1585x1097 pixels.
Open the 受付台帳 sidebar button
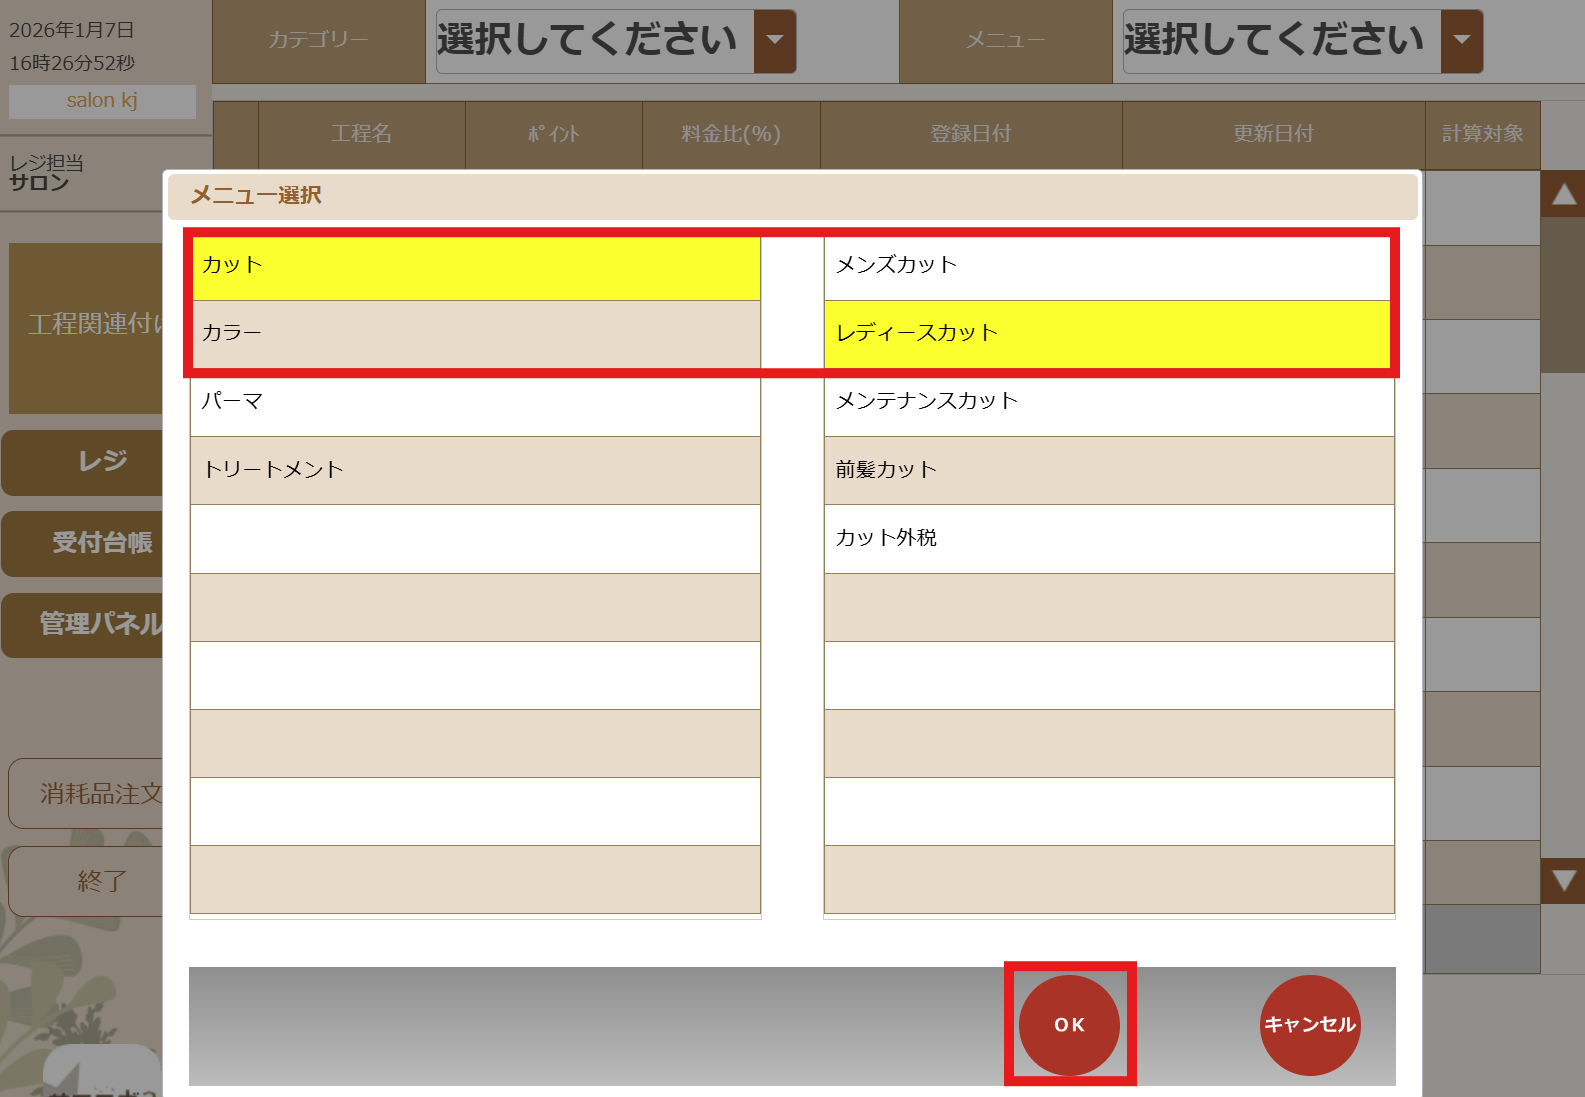tap(85, 543)
